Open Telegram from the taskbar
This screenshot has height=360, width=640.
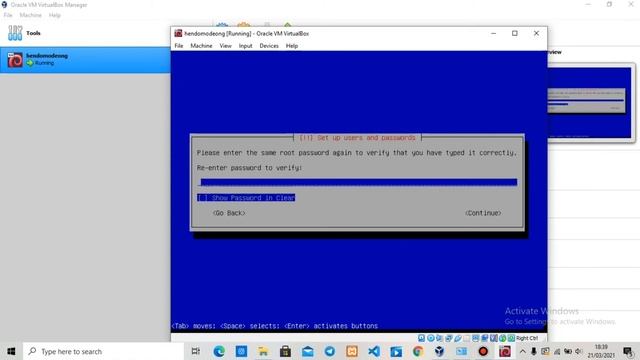(329, 351)
